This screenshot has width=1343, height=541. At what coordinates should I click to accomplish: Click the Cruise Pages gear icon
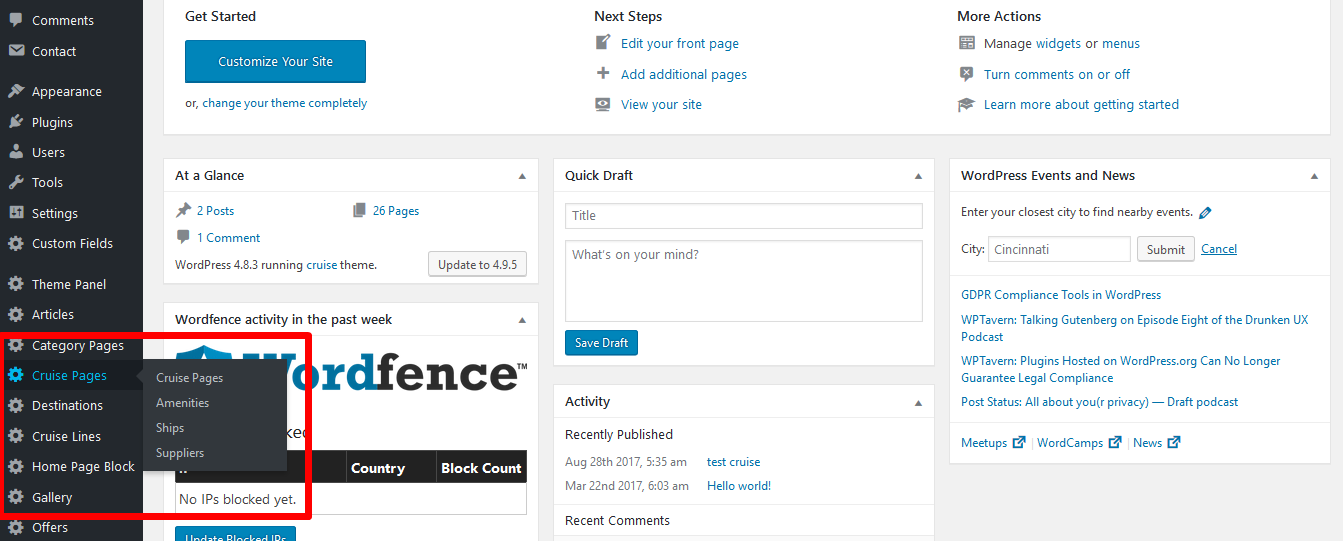tap(16, 375)
